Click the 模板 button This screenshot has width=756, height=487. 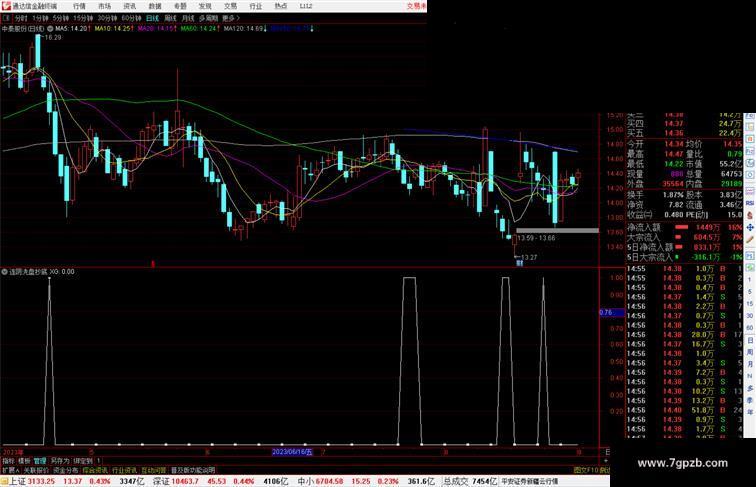click(x=24, y=461)
